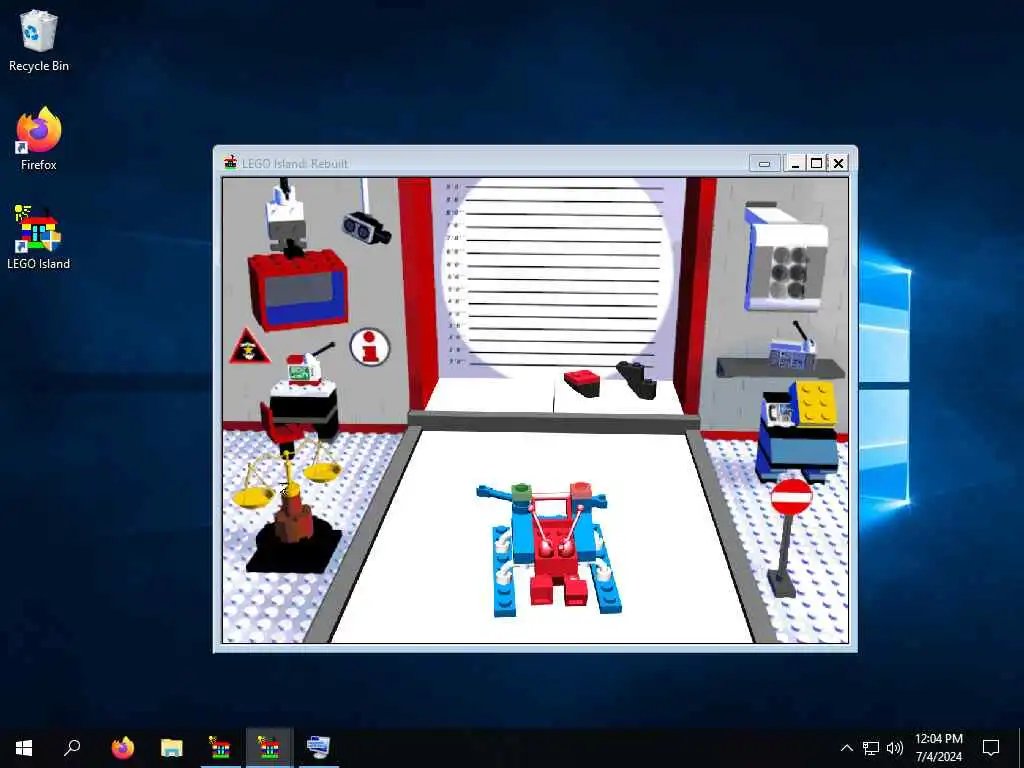The width and height of the screenshot is (1024, 768).
Task: Switch to the active LEGO Island taskbar window
Action: 269,748
